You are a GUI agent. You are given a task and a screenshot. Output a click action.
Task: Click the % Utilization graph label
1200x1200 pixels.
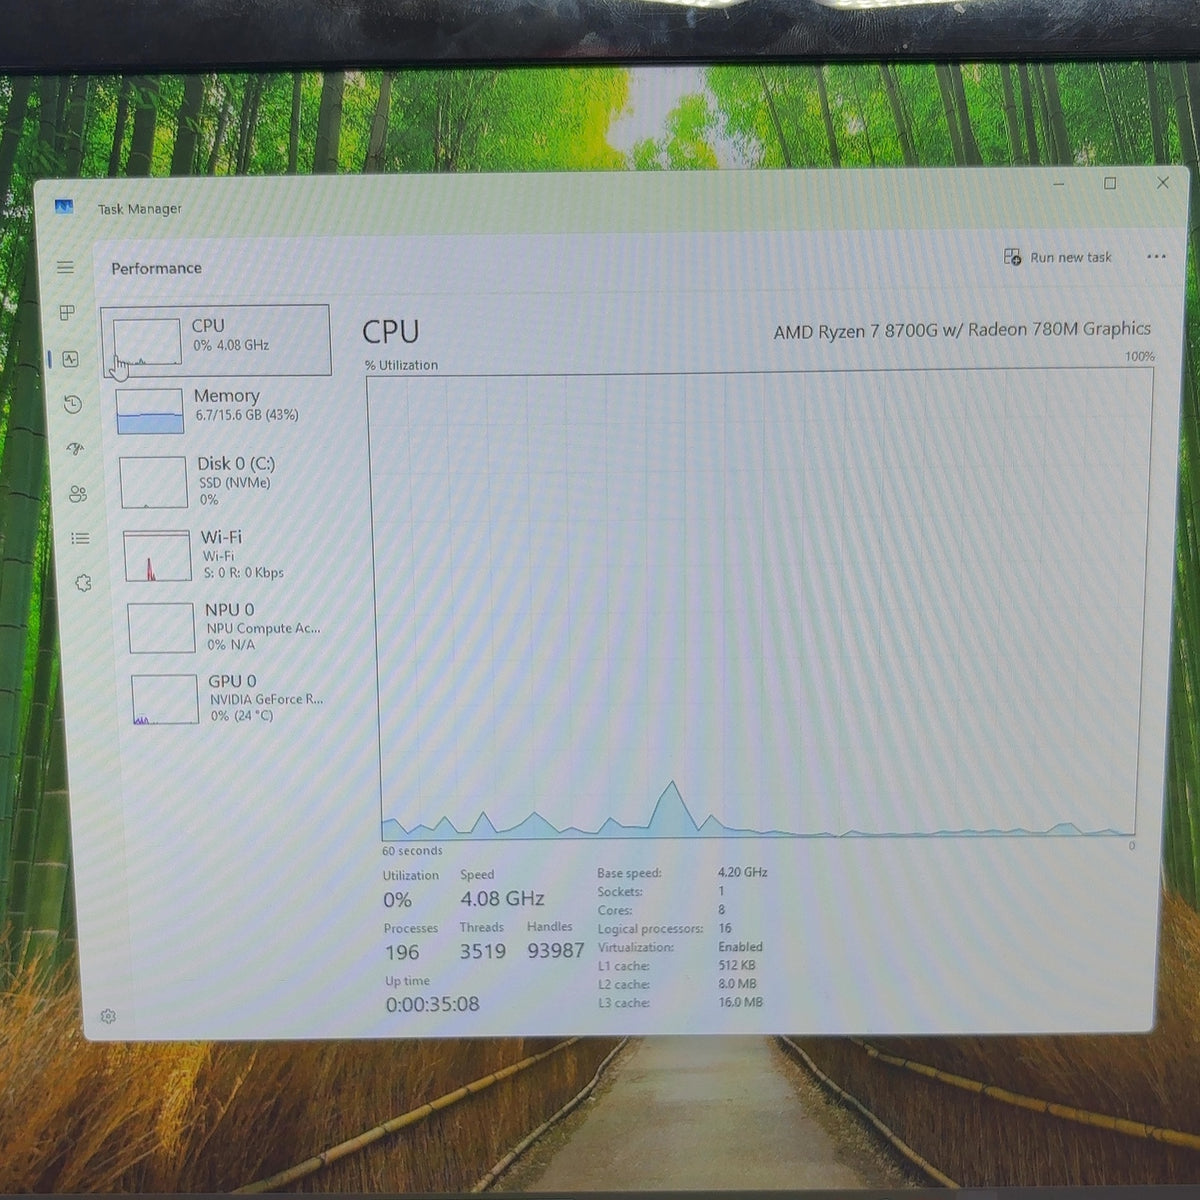tap(401, 365)
